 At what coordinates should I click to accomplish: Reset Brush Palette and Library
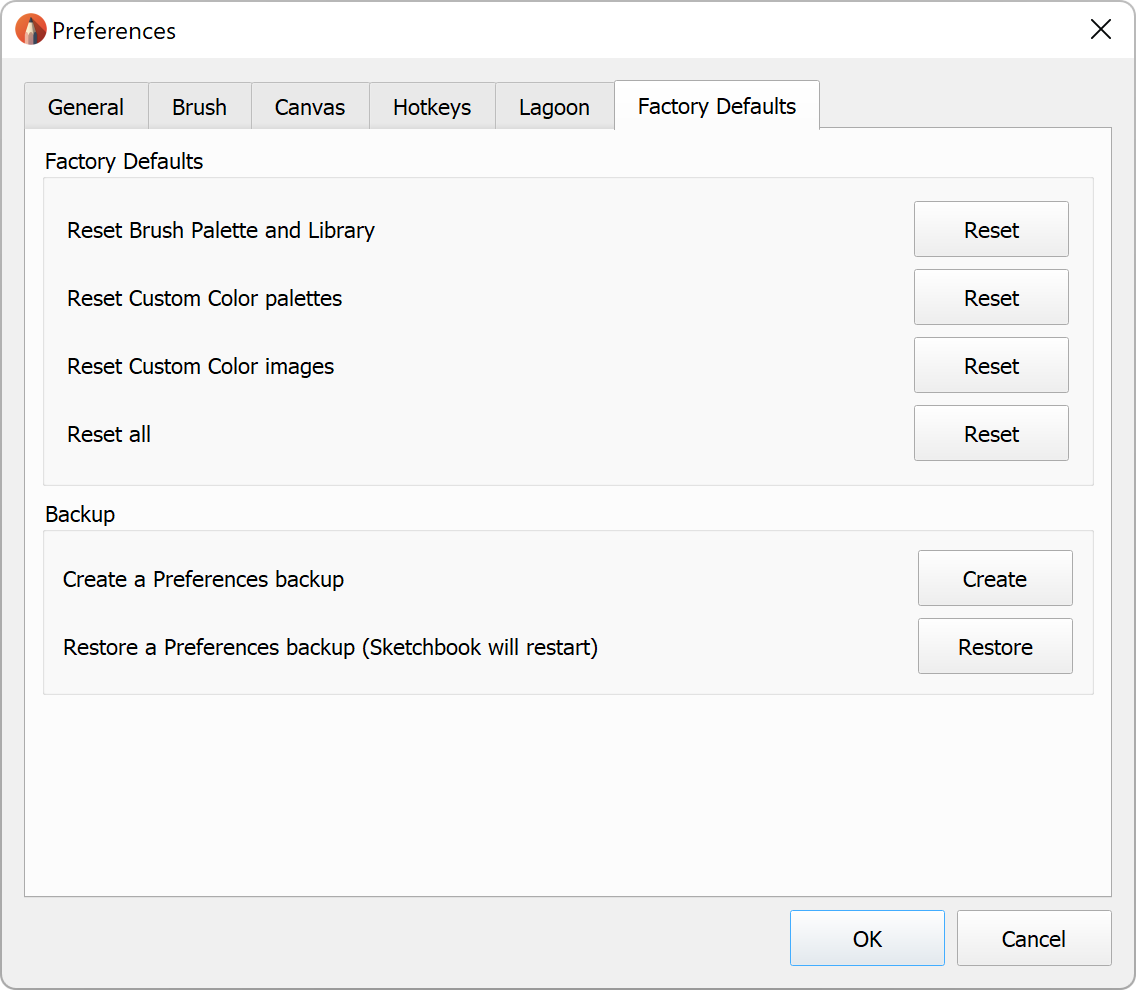coord(991,230)
